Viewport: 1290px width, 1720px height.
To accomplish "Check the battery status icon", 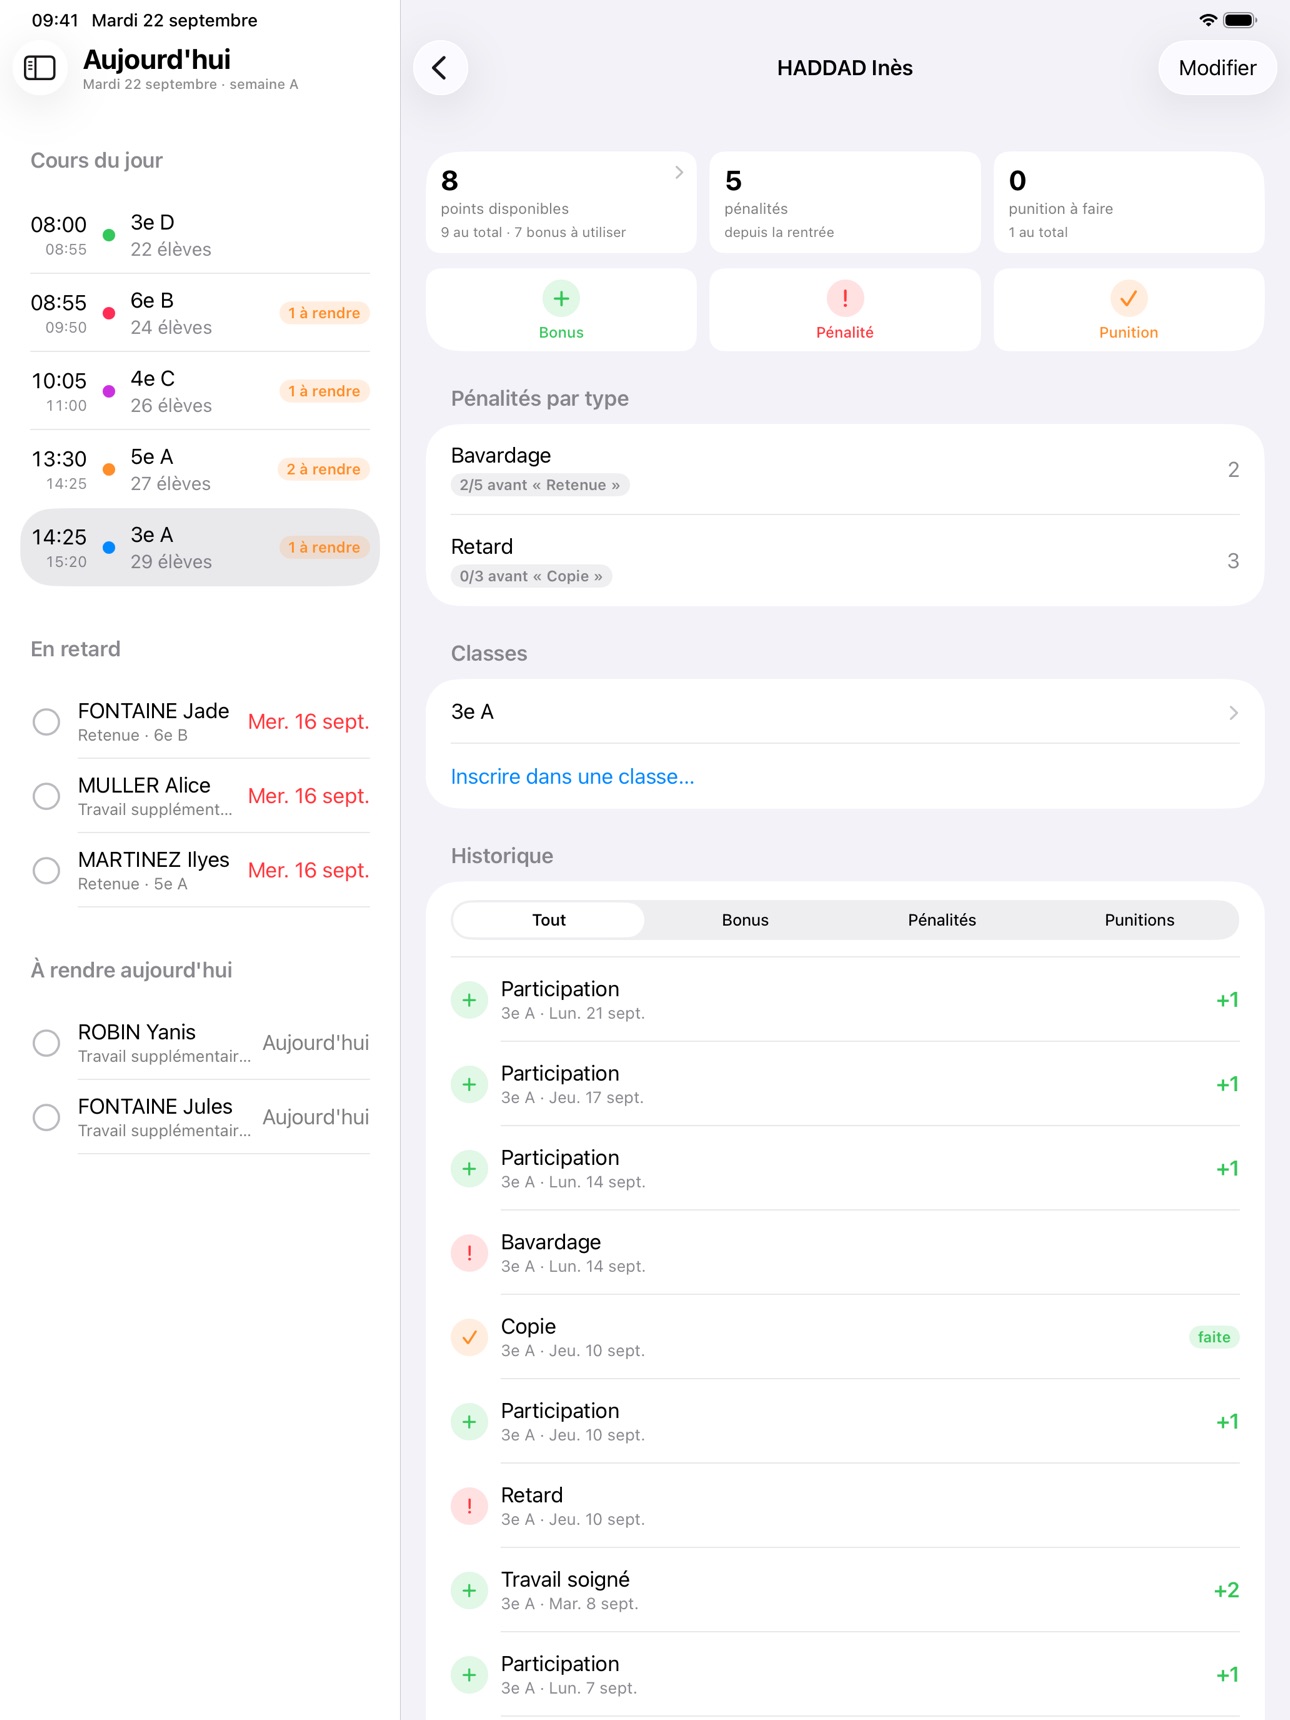I will pyautogui.click(x=1240, y=20).
